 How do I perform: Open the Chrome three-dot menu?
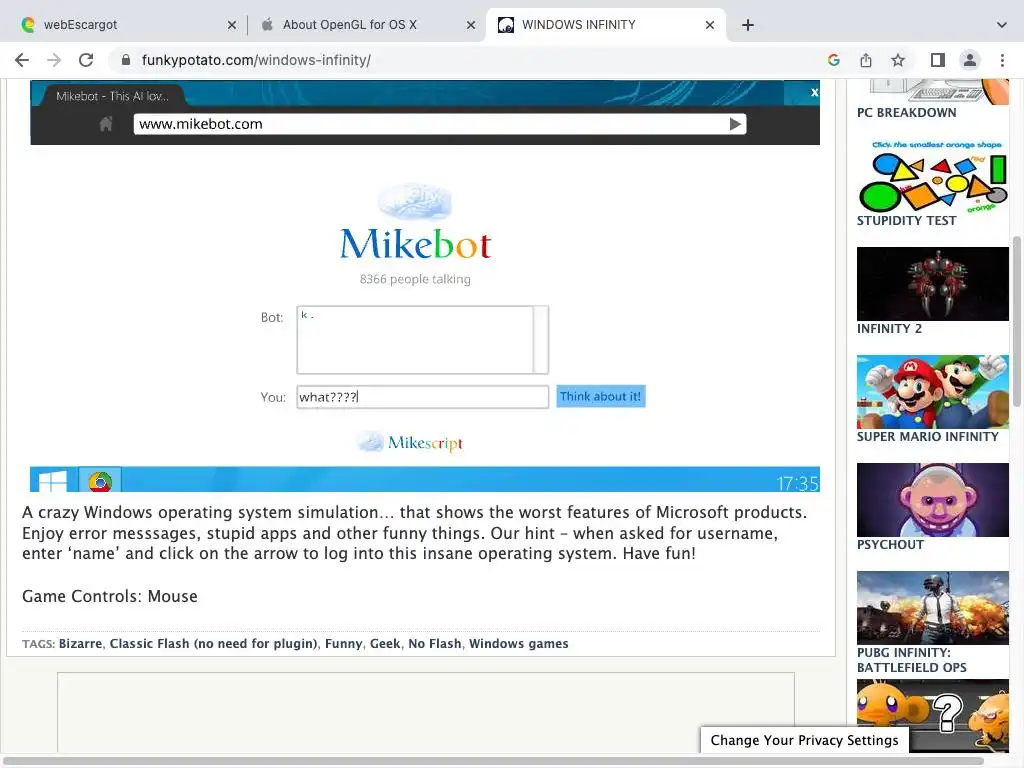pyautogui.click(x=1002, y=60)
